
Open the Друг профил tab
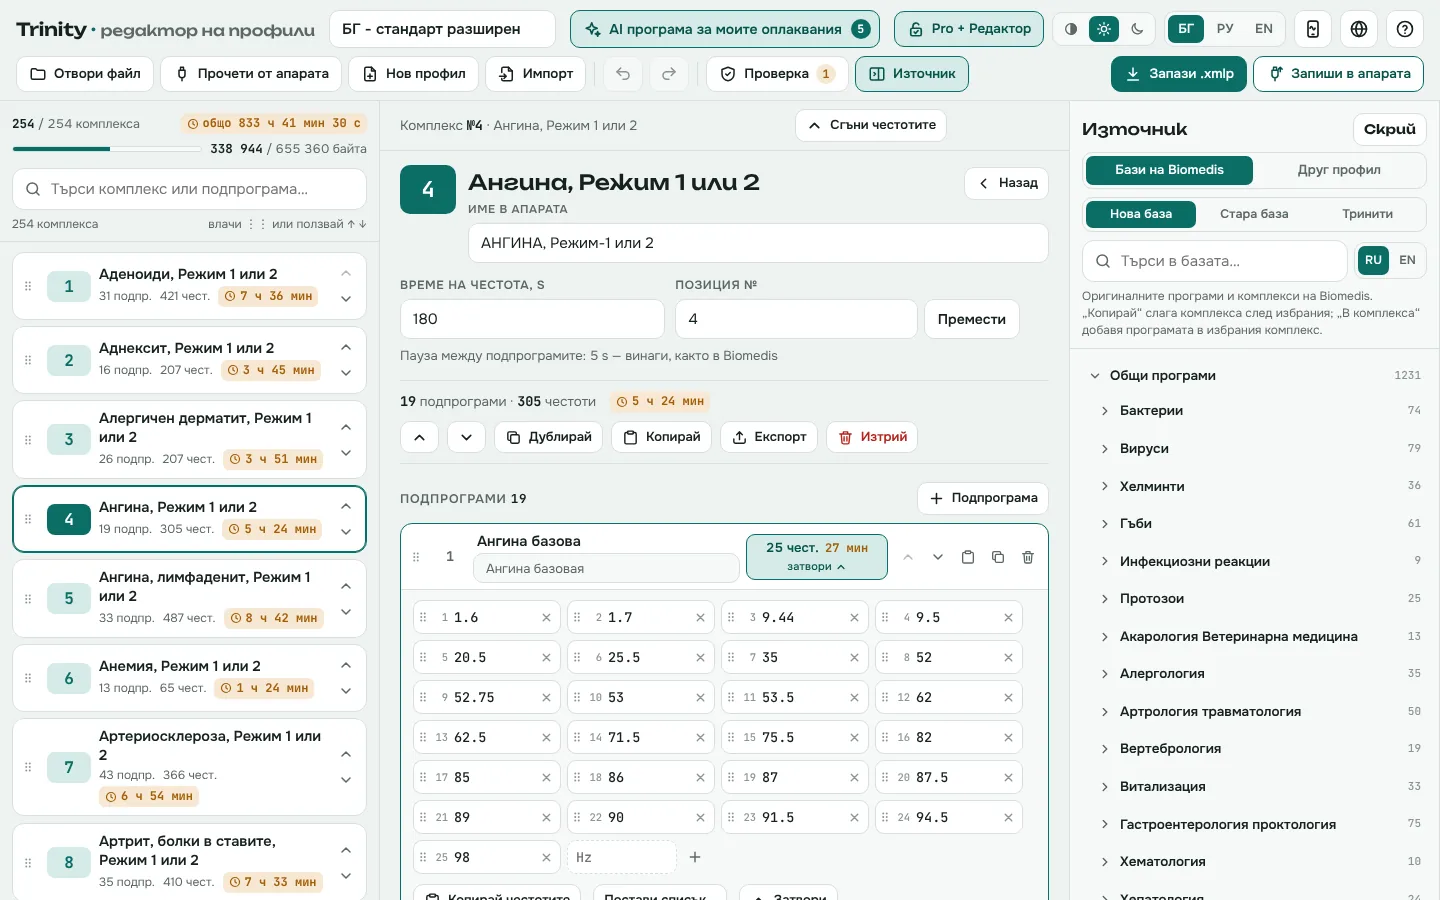pos(1339,170)
